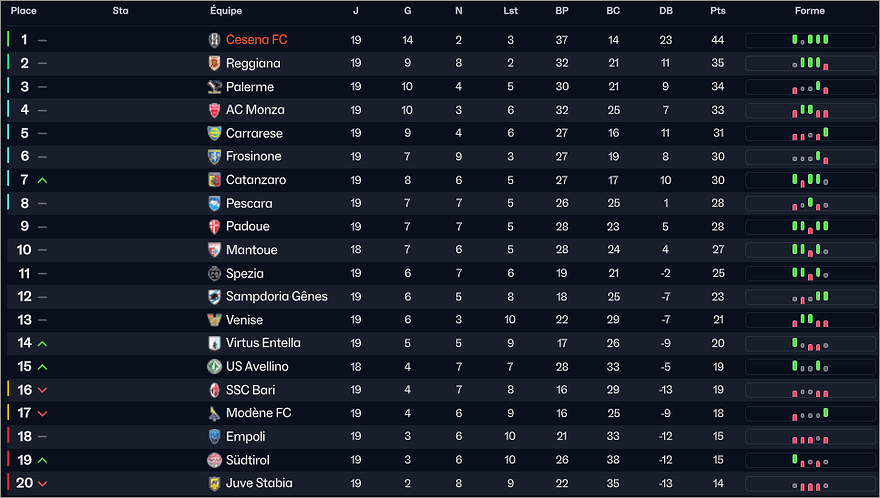Click the Cesena FC club crest
880x498 pixels.
[x=214, y=40]
